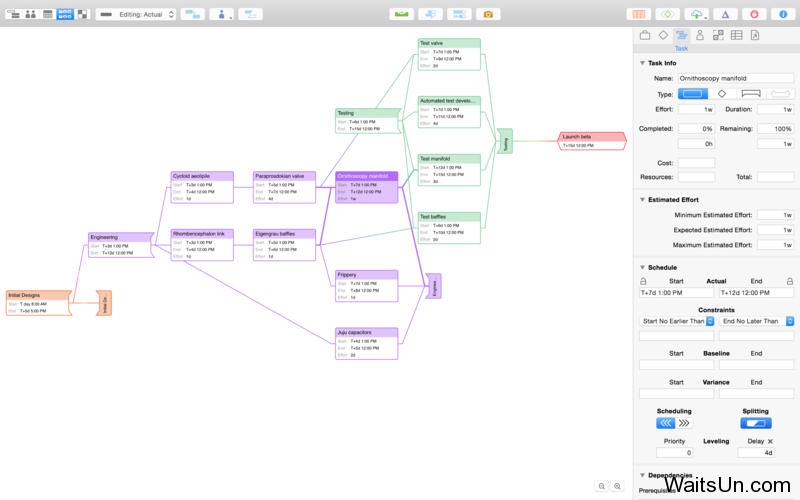Image resolution: width=800 pixels, height=500 pixels.
Task: Click the connect tasks toolbar button
Action: [x=193, y=14]
